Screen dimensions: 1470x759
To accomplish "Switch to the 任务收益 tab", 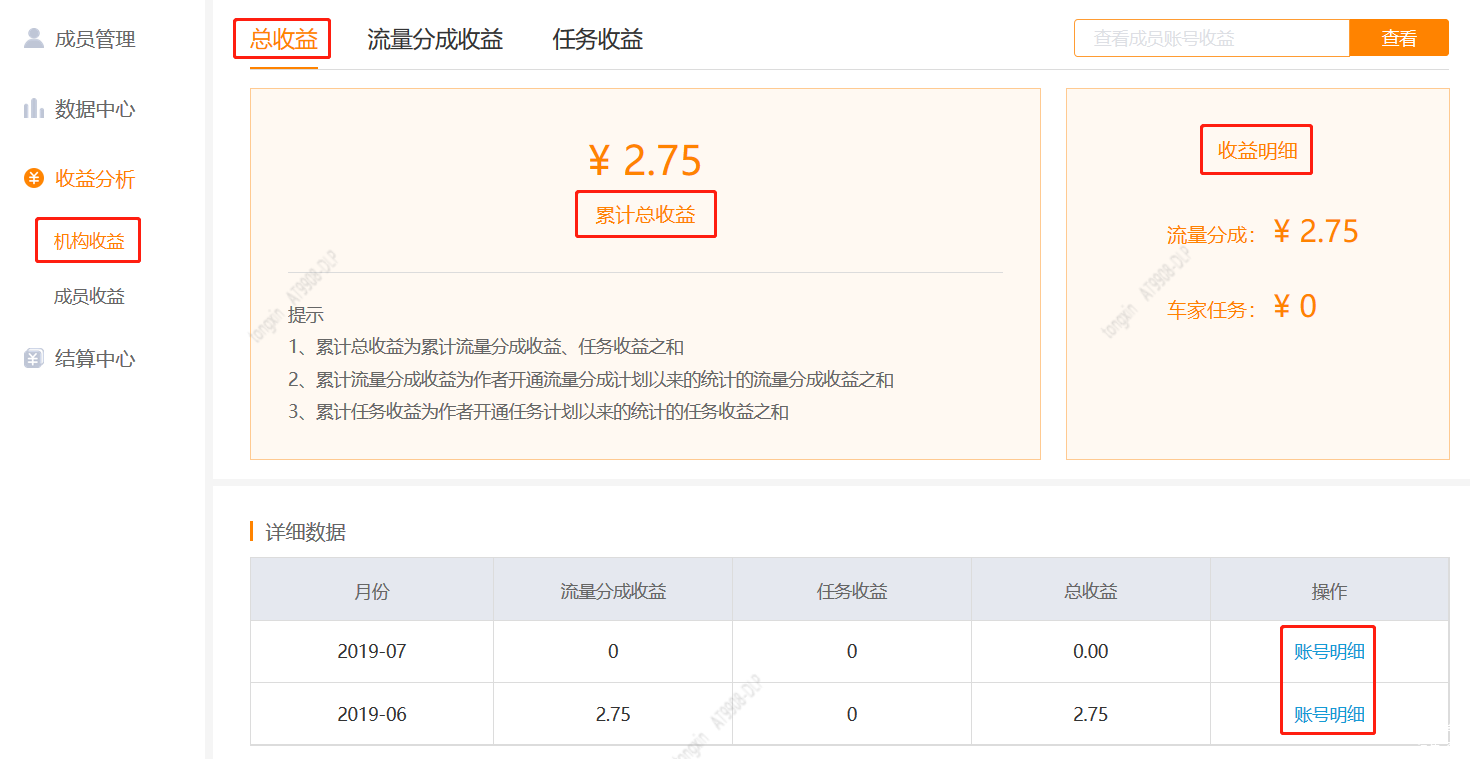I will [597, 40].
